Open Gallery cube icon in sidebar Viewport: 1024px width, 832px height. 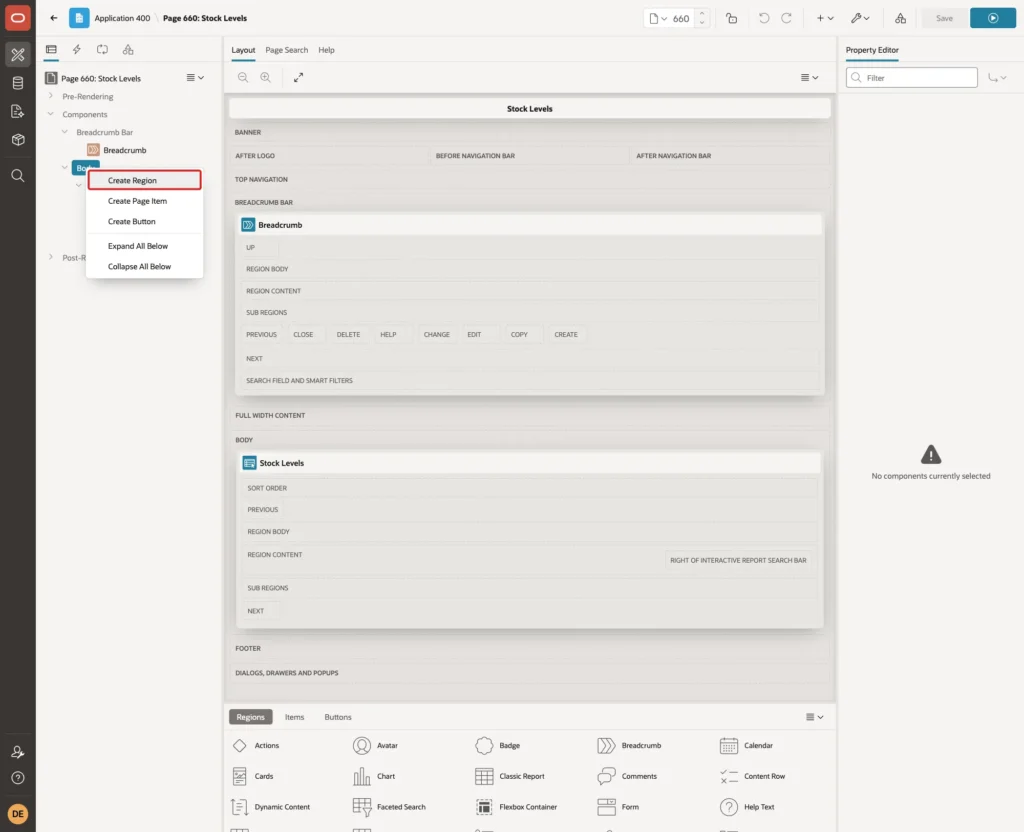[18, 140]
